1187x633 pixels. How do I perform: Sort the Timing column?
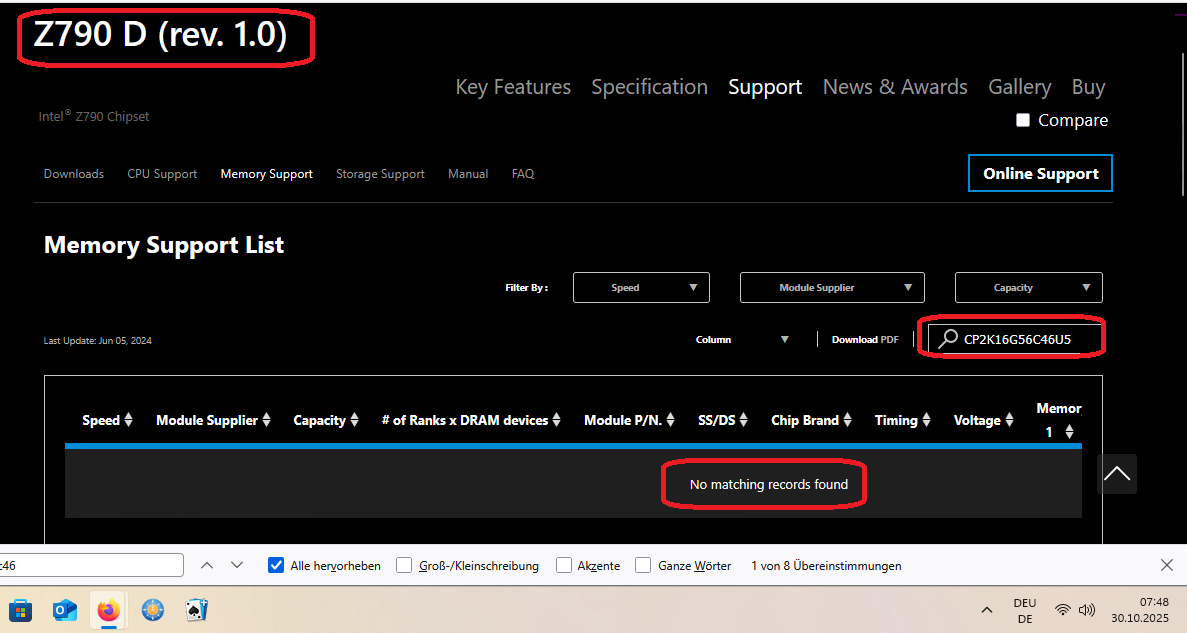[926, 420]
